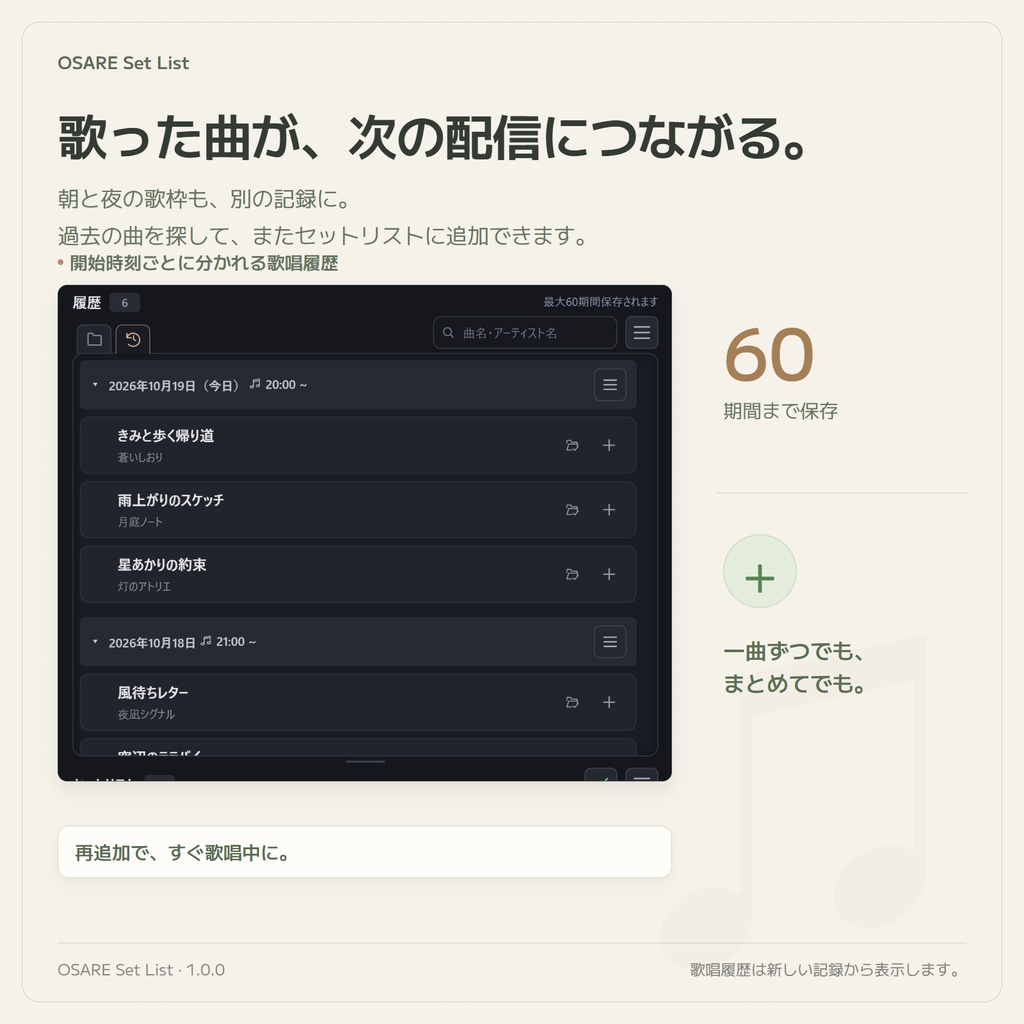
Task: Click the large green plus circle
Action: coord(760,571)
